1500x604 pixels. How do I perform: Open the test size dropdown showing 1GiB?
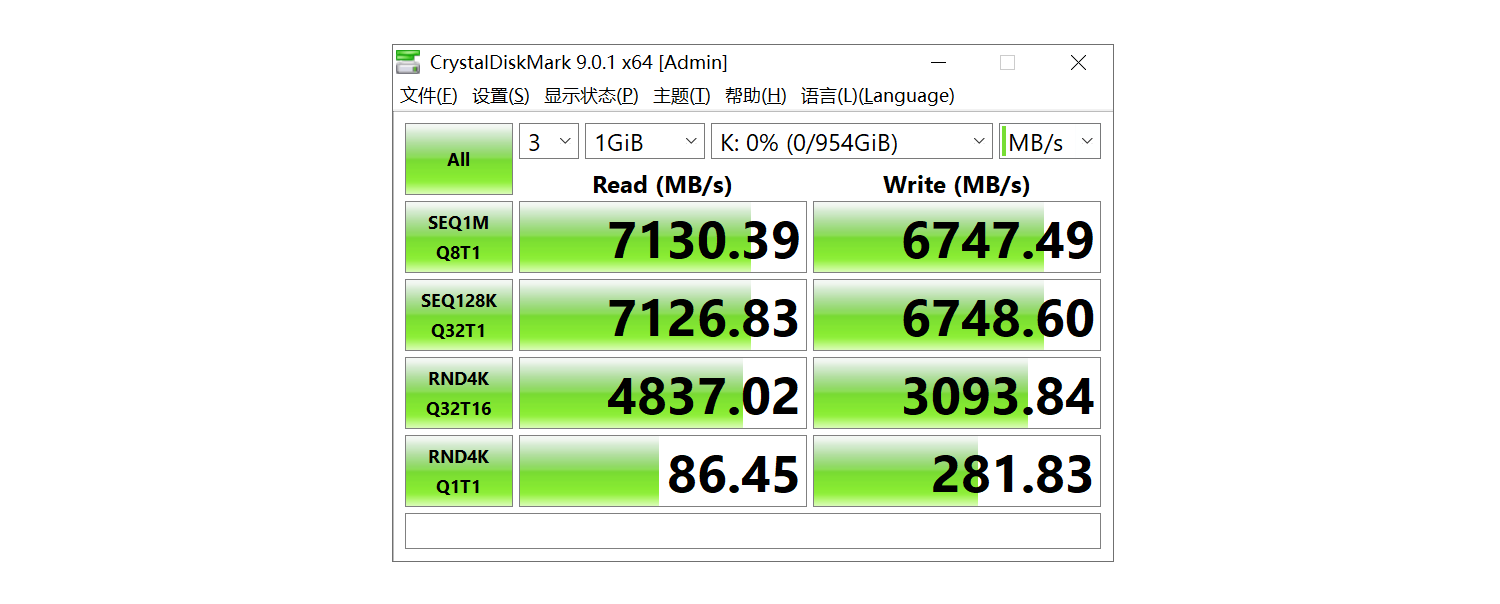[x=645, y=142]
